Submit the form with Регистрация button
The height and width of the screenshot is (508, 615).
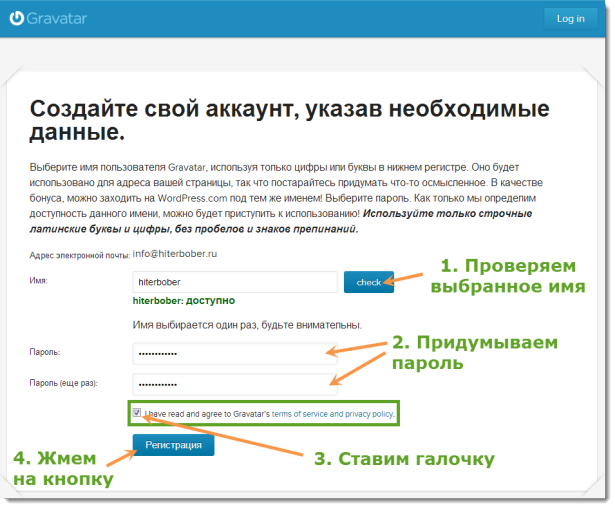(173, 445)
